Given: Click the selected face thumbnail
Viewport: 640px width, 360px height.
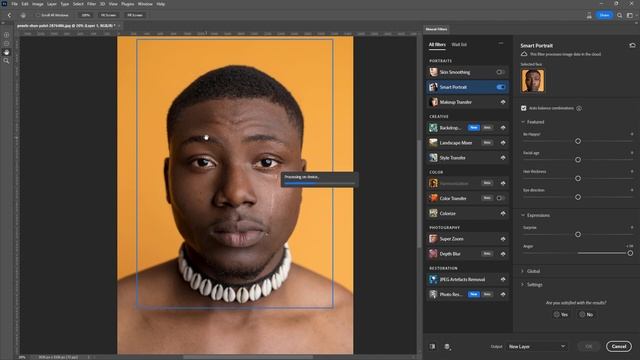Looking at the screenshot, I should pyautogui.click(x=533, y=80).
